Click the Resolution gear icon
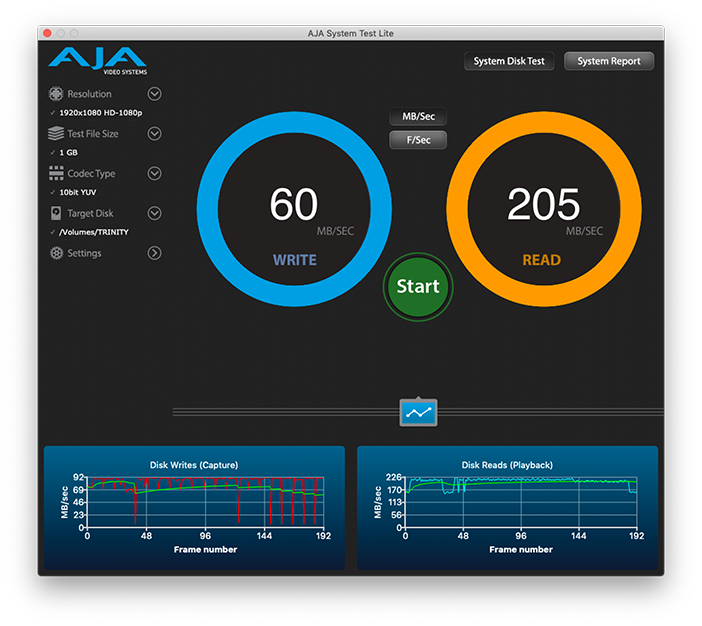 click(56, 94)
